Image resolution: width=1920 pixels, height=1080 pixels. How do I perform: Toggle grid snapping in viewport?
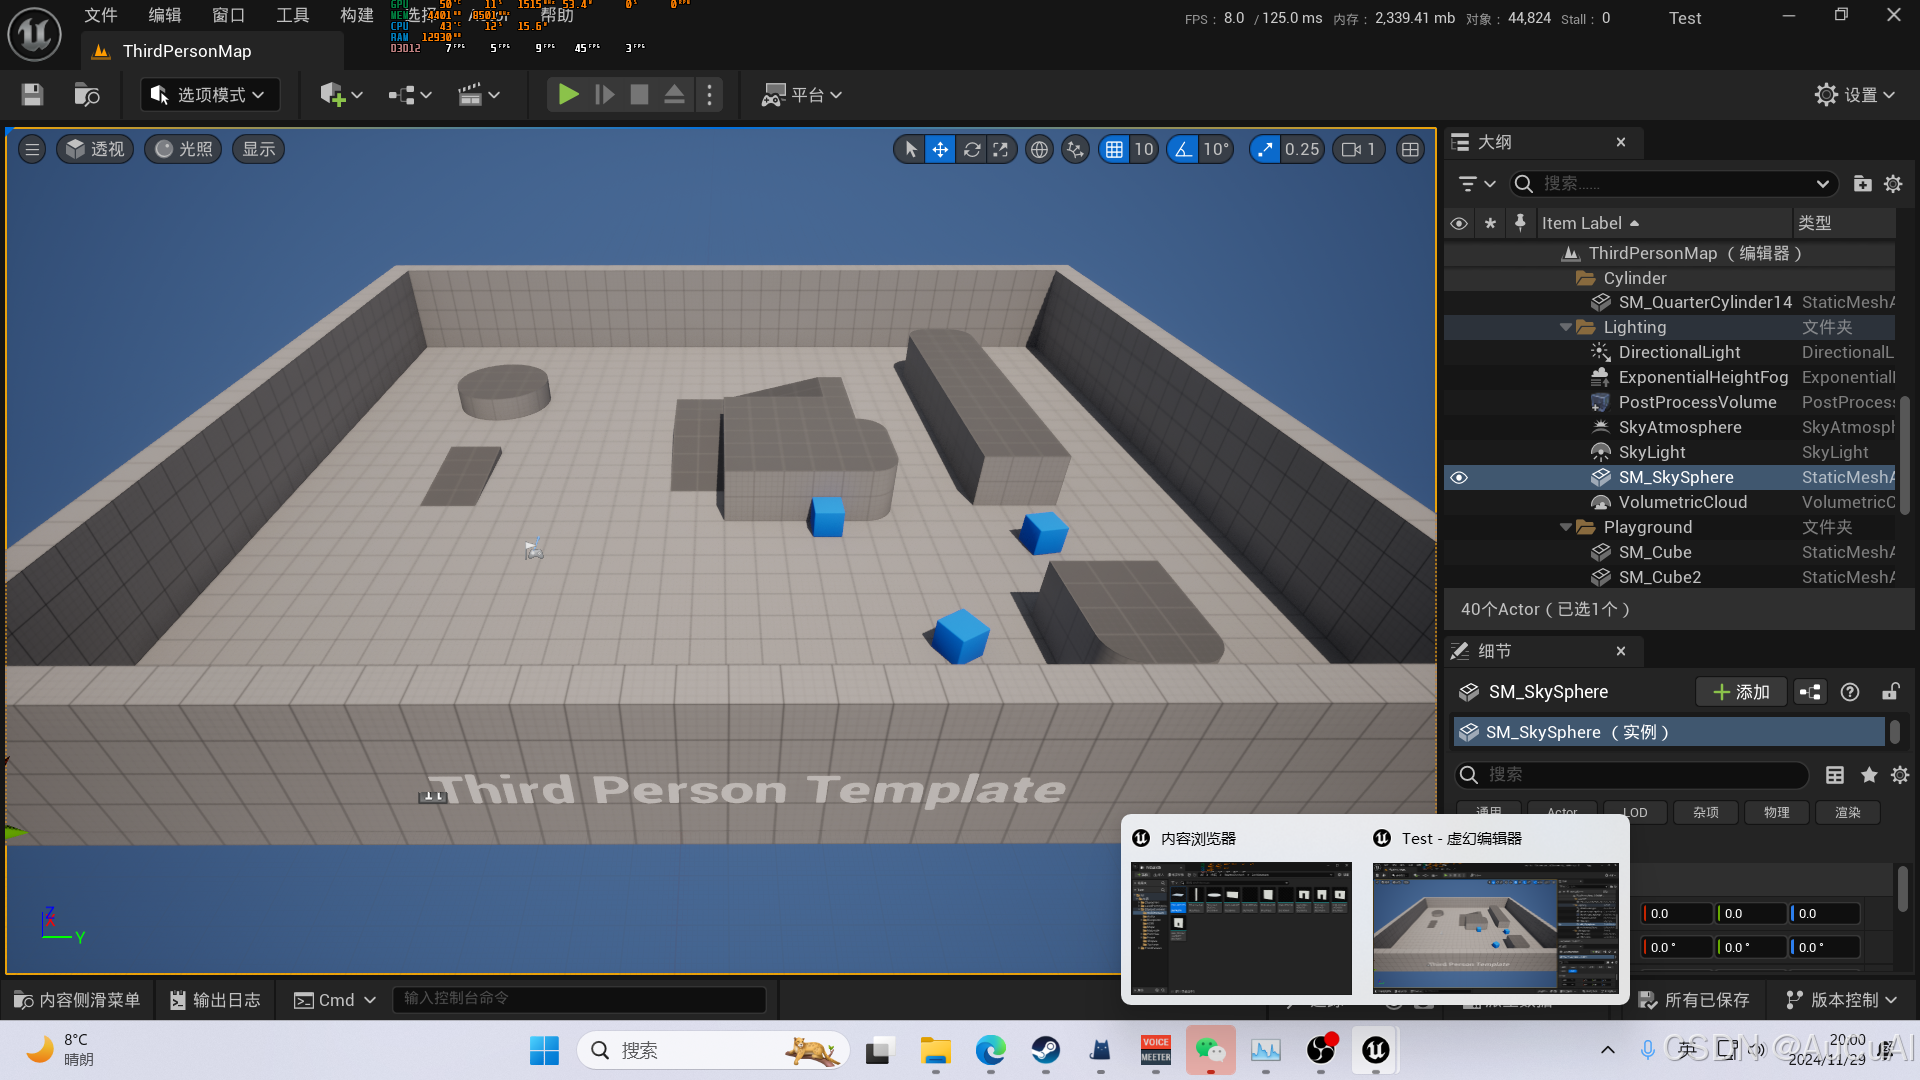pos(1114,150)
